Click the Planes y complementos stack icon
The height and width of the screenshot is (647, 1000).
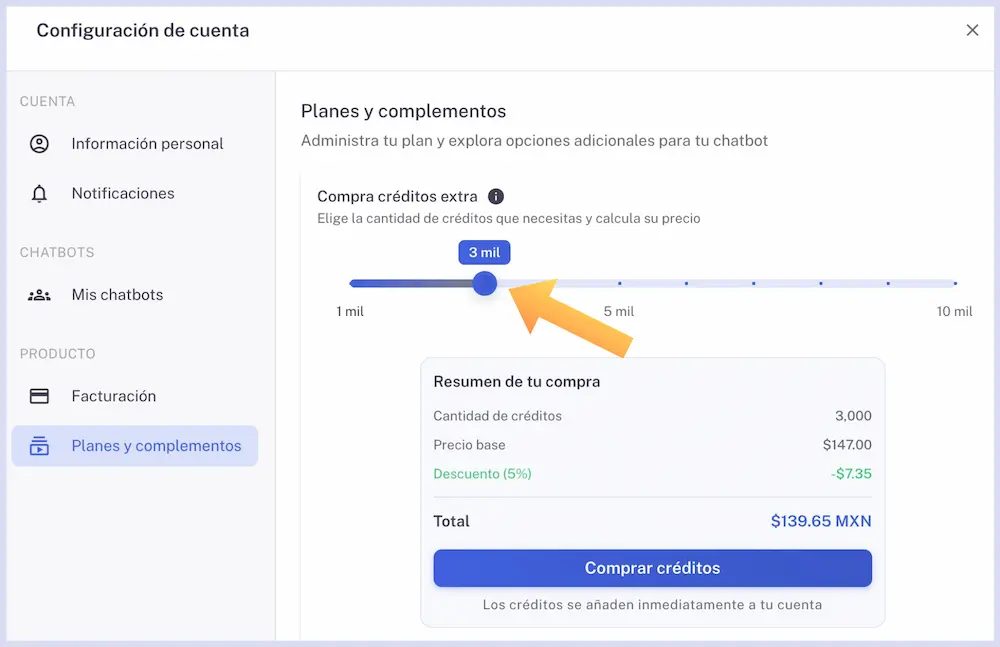(x=39, y=446)
